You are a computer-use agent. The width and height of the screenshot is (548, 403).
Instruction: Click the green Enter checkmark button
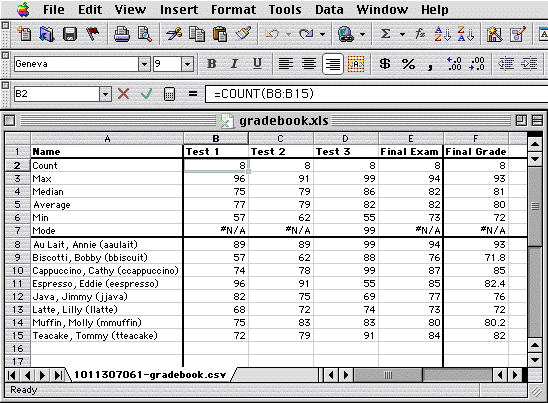pyautogui.click(x=146, y=94)
